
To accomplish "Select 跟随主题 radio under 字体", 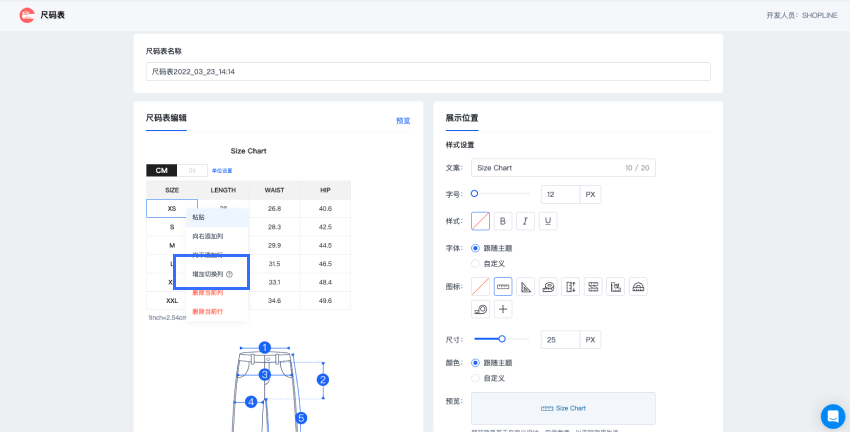I will [475, 248].
